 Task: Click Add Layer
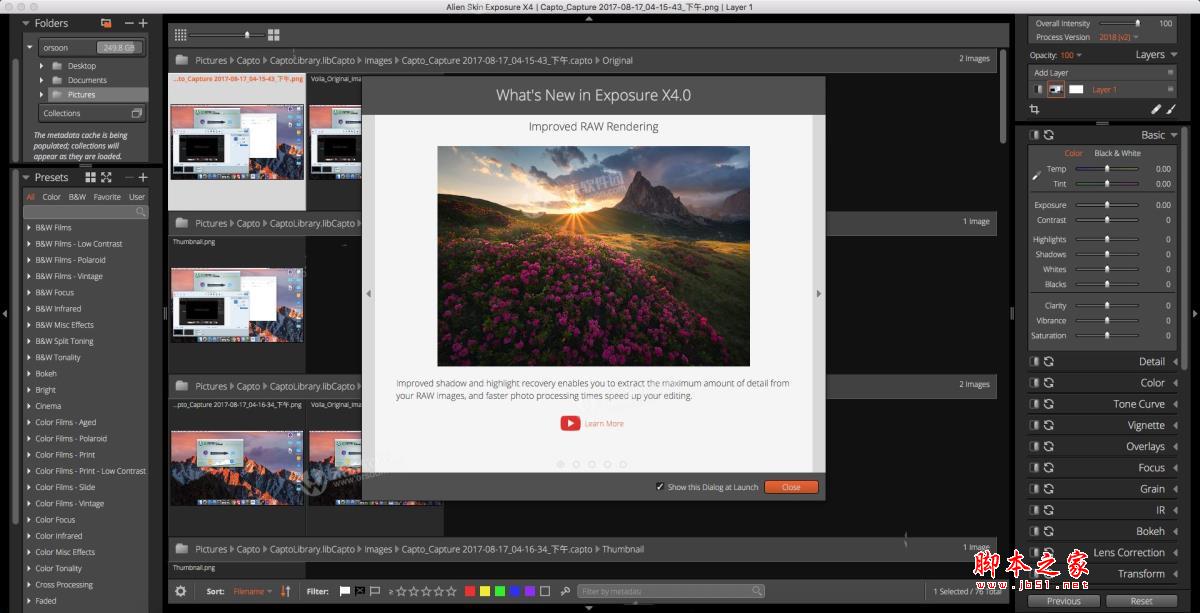click(1051, 73)
